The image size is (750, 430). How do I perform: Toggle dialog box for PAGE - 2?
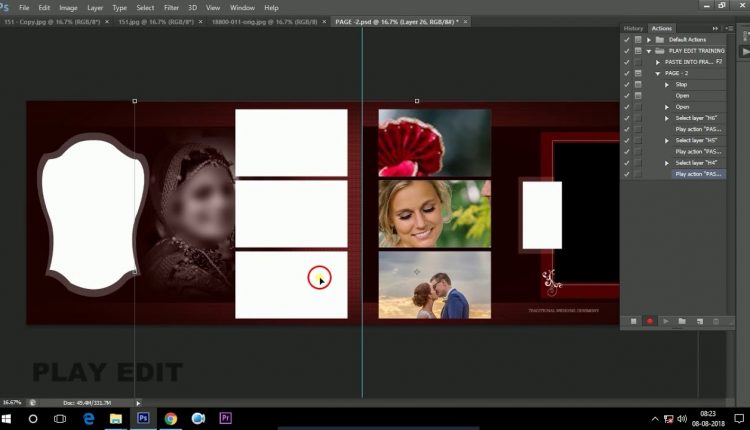(x=638, y=73)
